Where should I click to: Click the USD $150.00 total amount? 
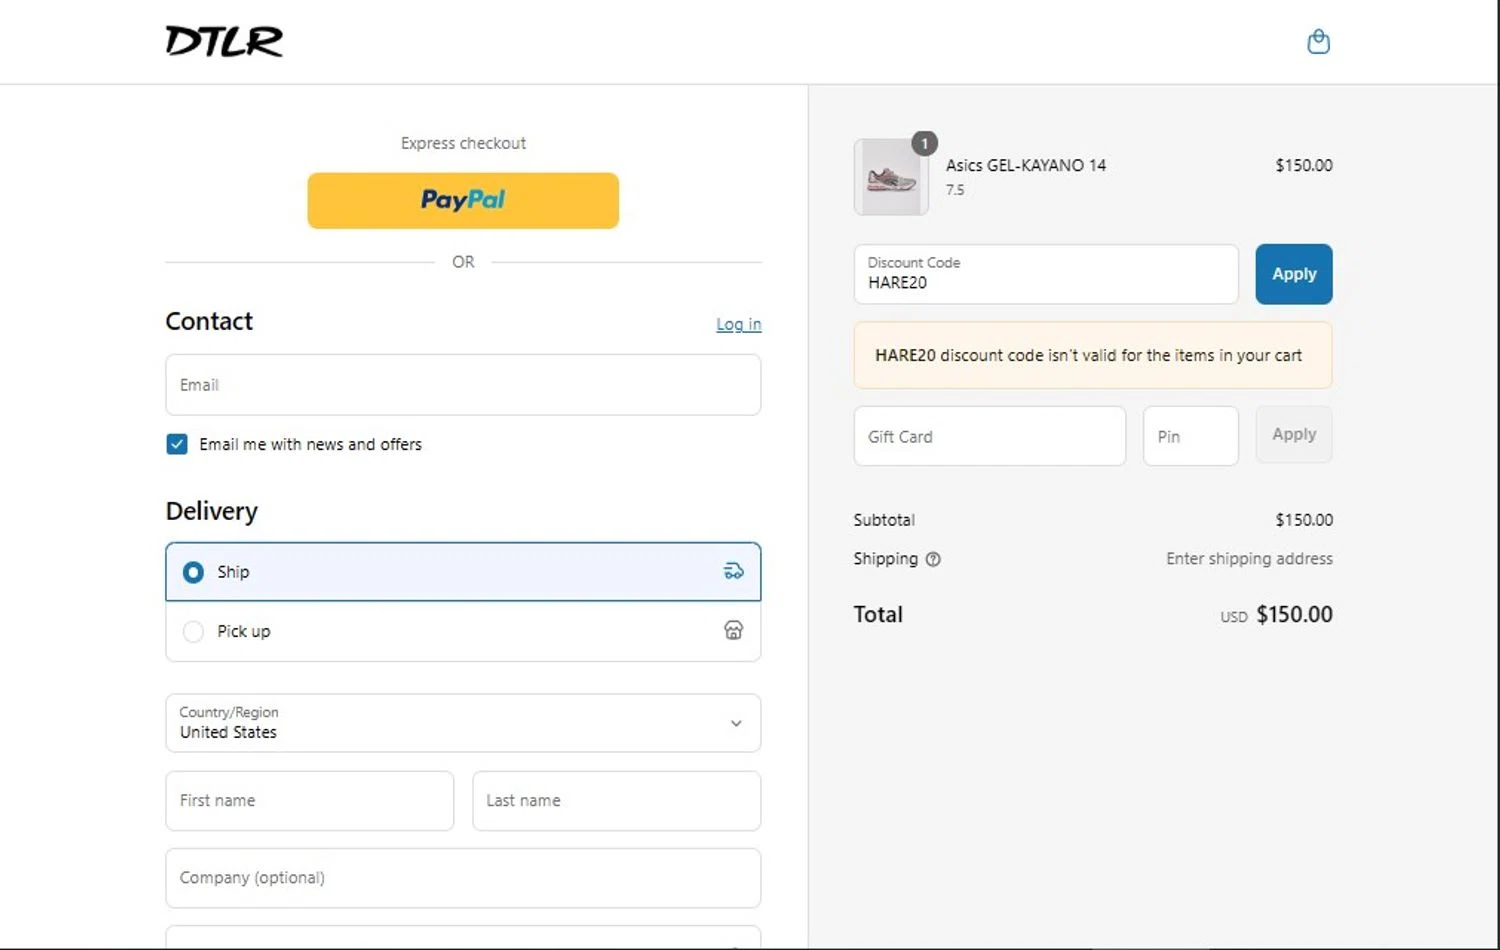point(1276,615)
